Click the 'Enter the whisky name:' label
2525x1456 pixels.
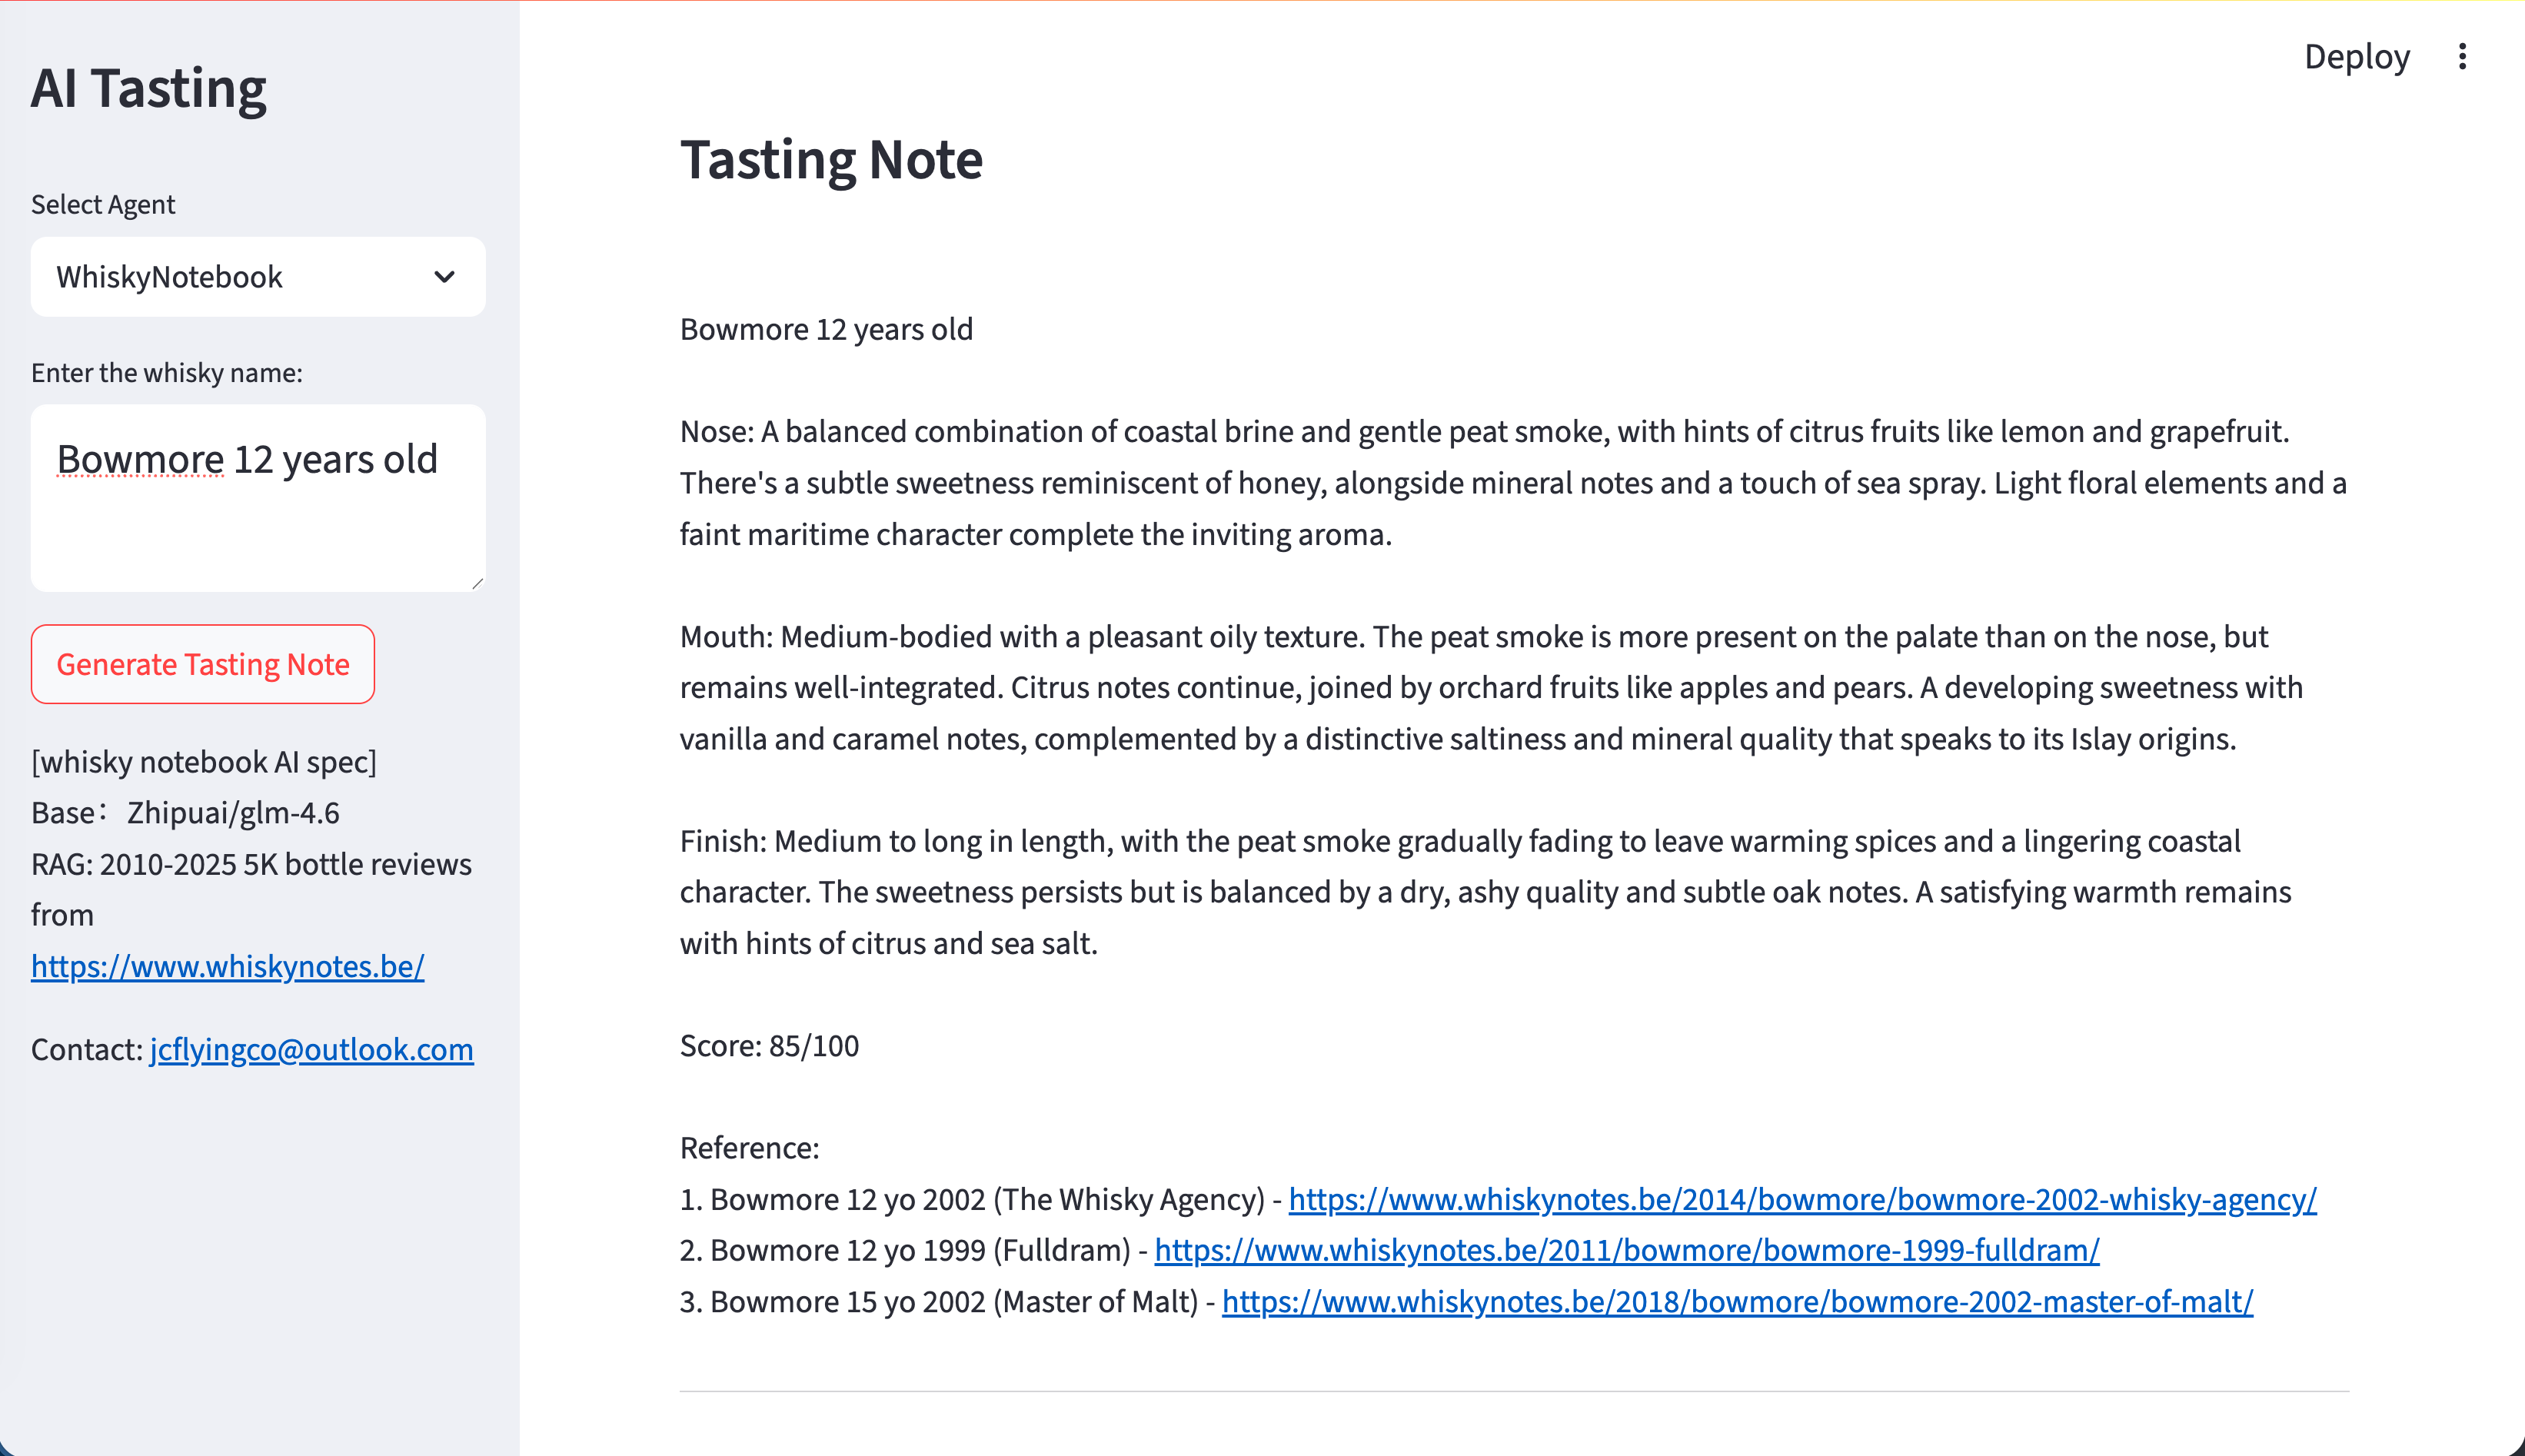tap(166, 372)
